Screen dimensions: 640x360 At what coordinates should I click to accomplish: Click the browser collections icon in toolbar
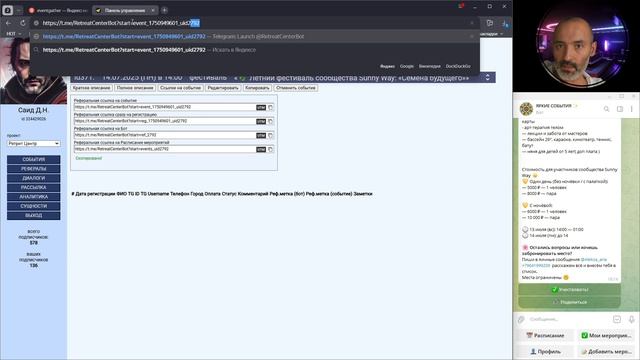(490, 23)
